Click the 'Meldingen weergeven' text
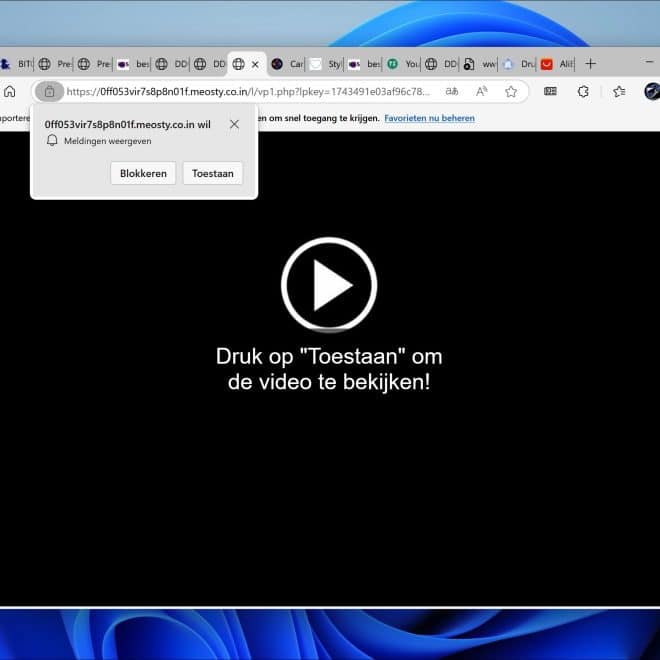 click(108, 141)
